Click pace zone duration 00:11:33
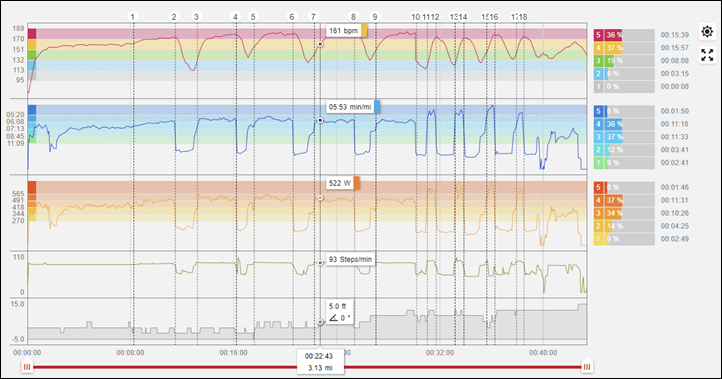The width and height of the screenshot is (722, 379). (x=675, y=137)
